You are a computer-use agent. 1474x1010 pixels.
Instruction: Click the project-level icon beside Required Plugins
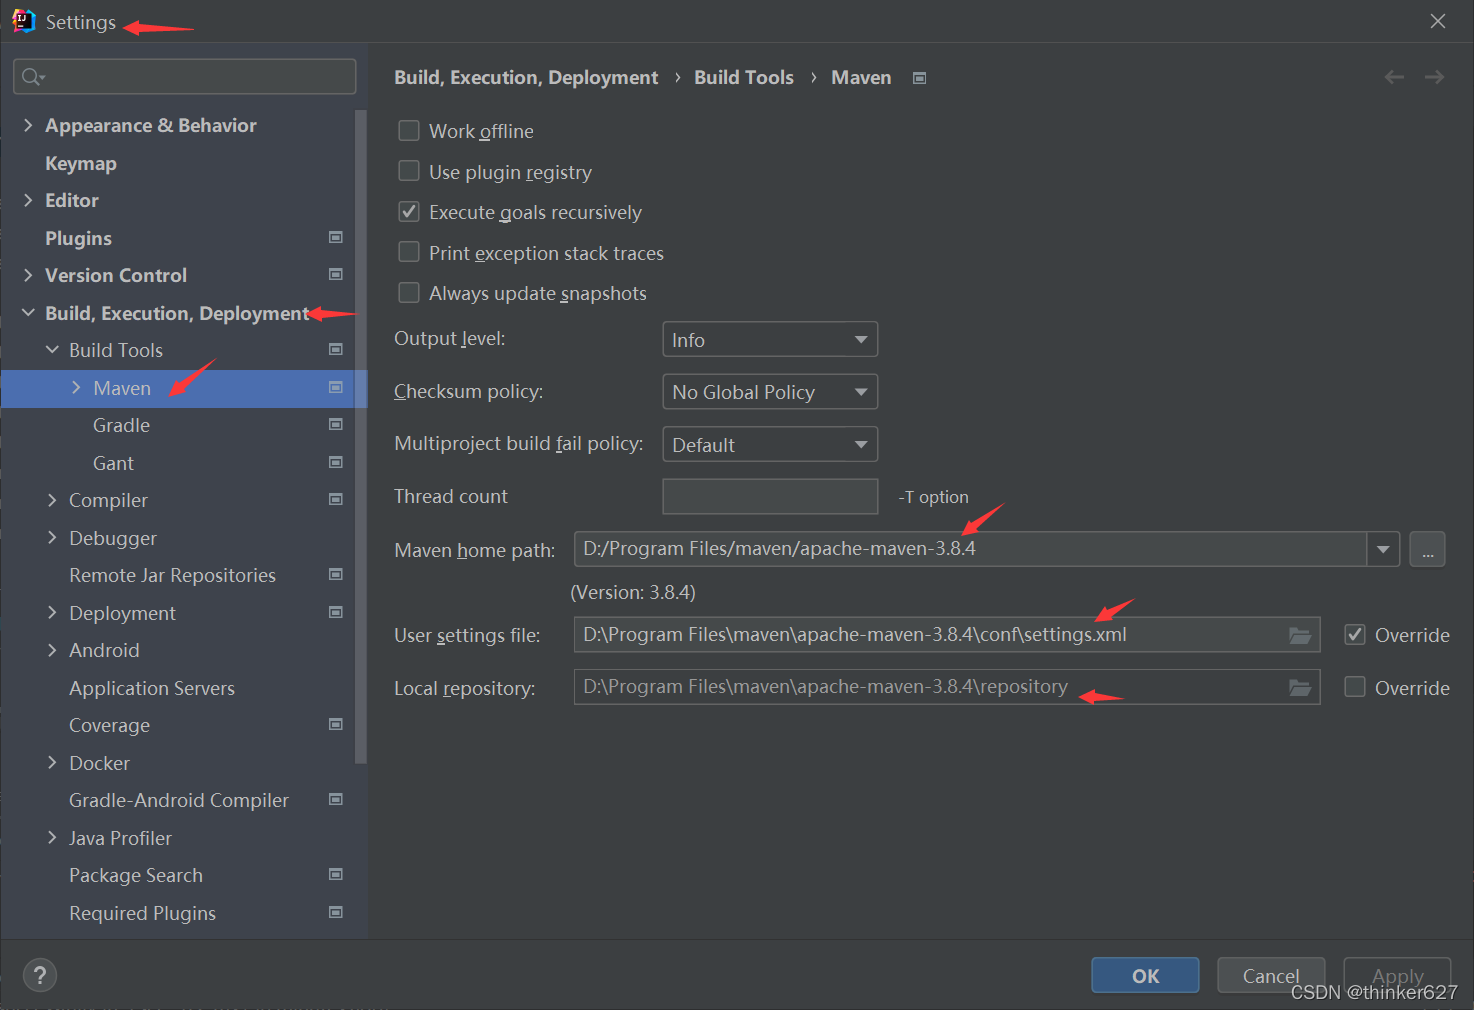tap(336, 912)
